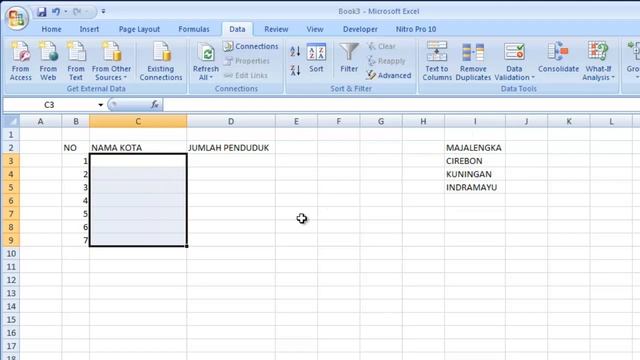Open workbook Connections
Image resolution: width=640 pixels, height=360 pixels.
click(251, 46)
